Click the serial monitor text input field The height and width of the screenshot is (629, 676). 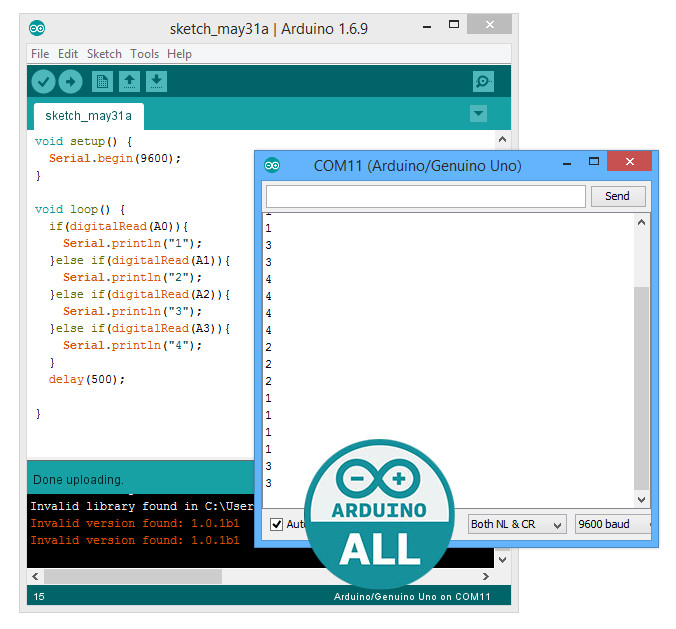(x=426, y=196)
